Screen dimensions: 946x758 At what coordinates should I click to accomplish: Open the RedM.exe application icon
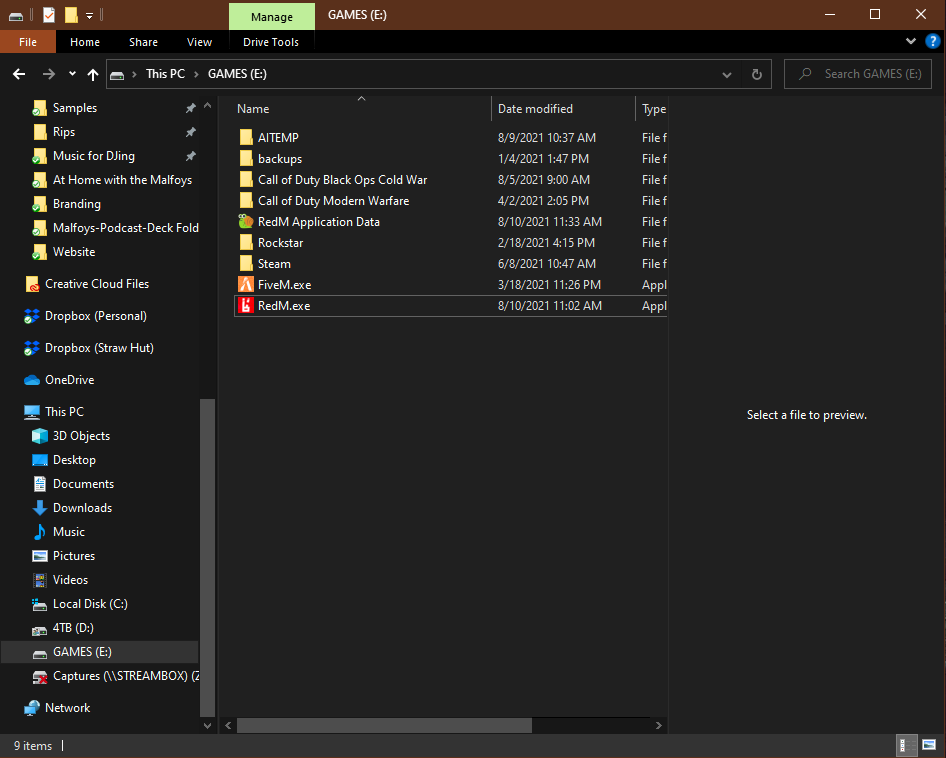click(246, 306)
